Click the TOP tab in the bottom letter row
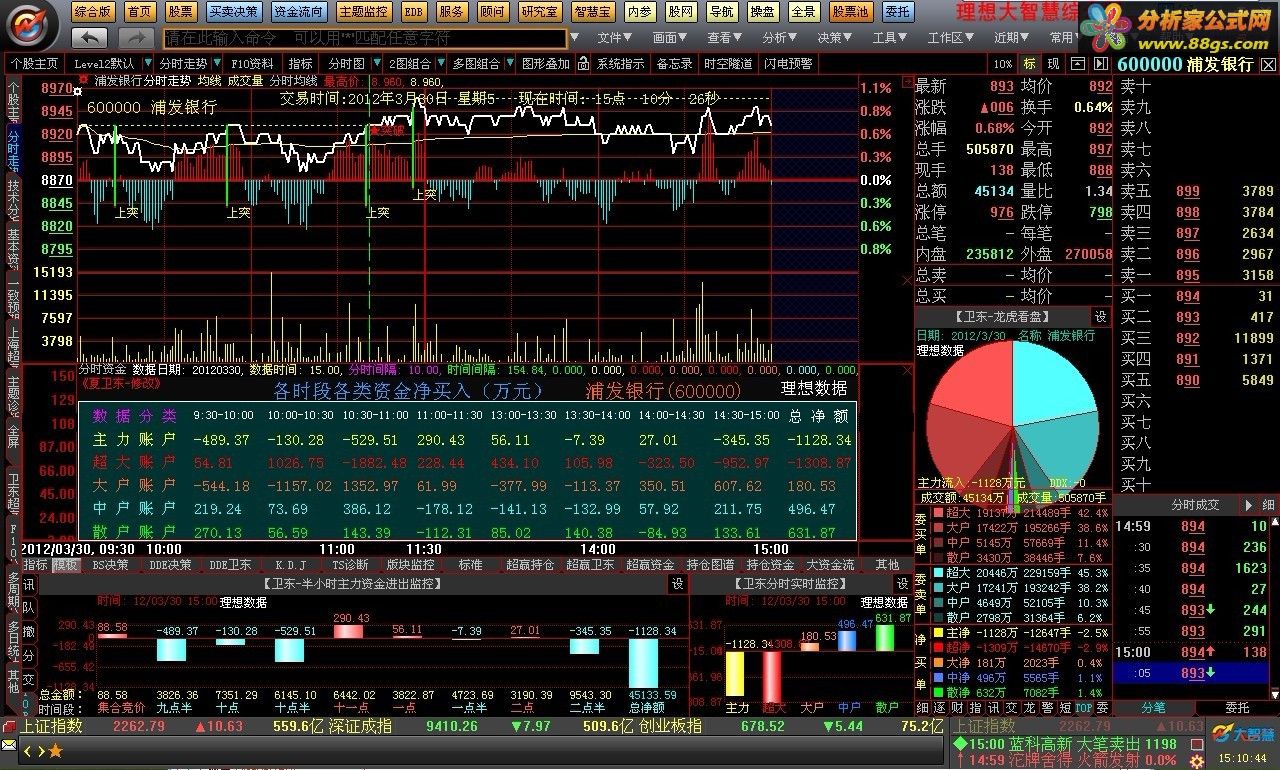The height and width of the screenshot is (770, 1280). tap(1084, 707)
